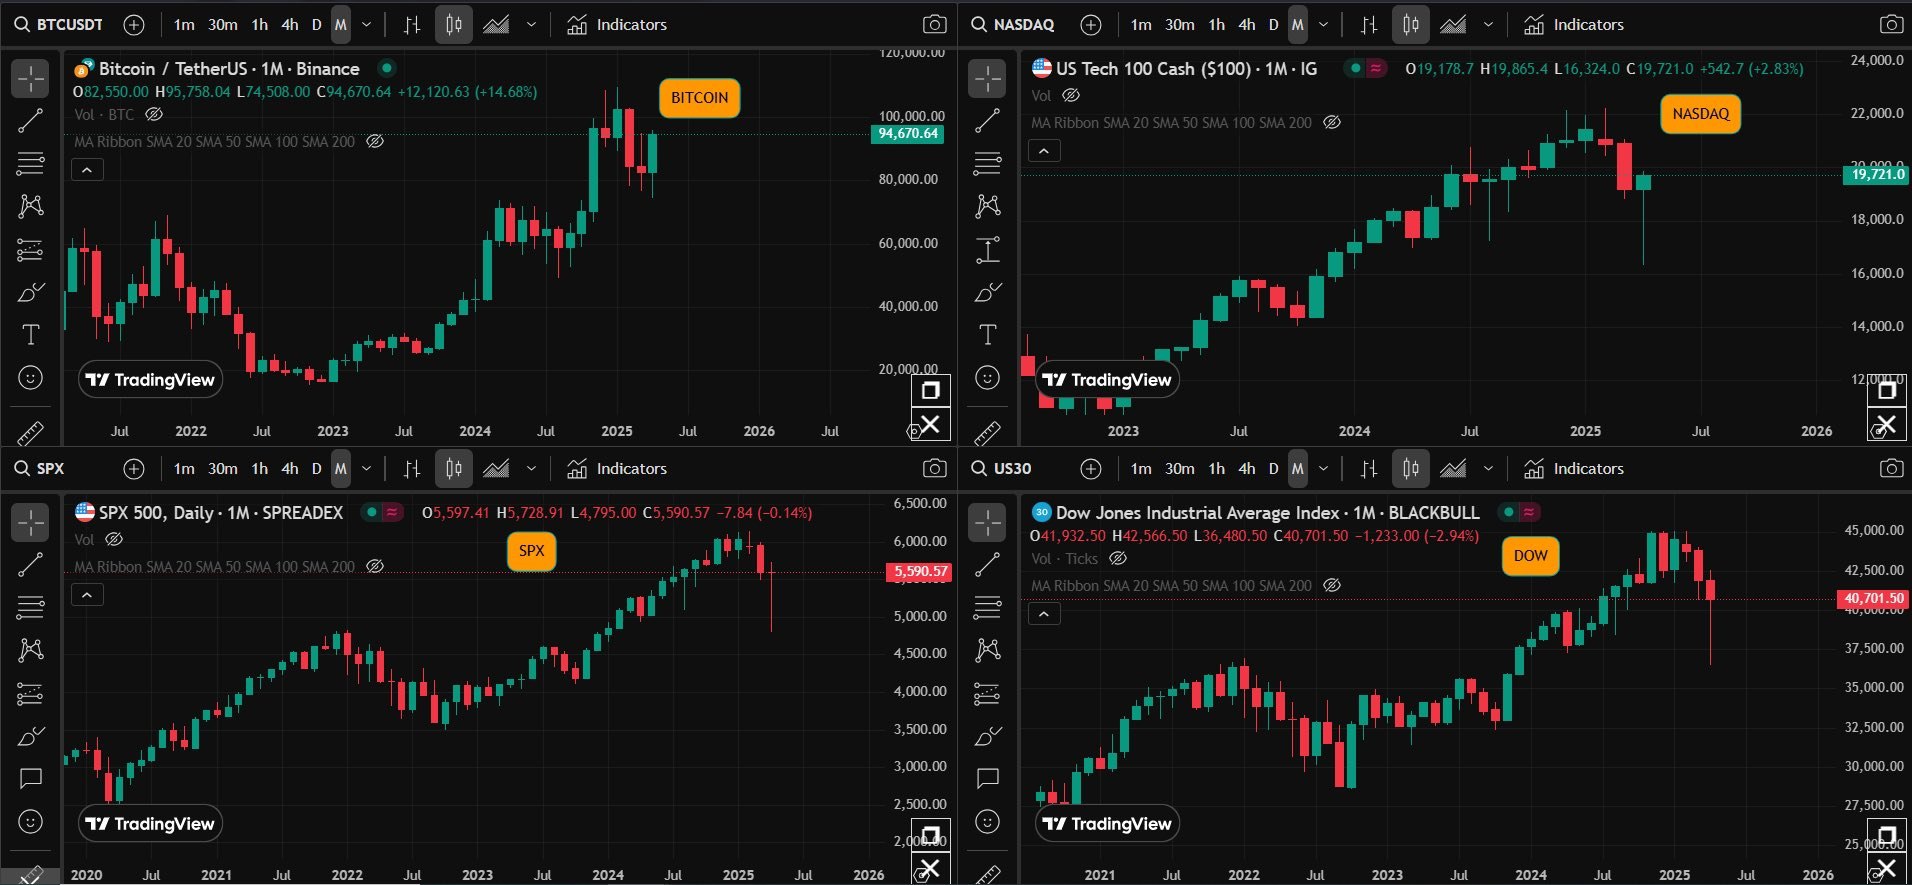Viewport: 1912px width, 885px height.
Task: Take snapshot of BTCUSDT chart
Action: (x=934, y=24)
